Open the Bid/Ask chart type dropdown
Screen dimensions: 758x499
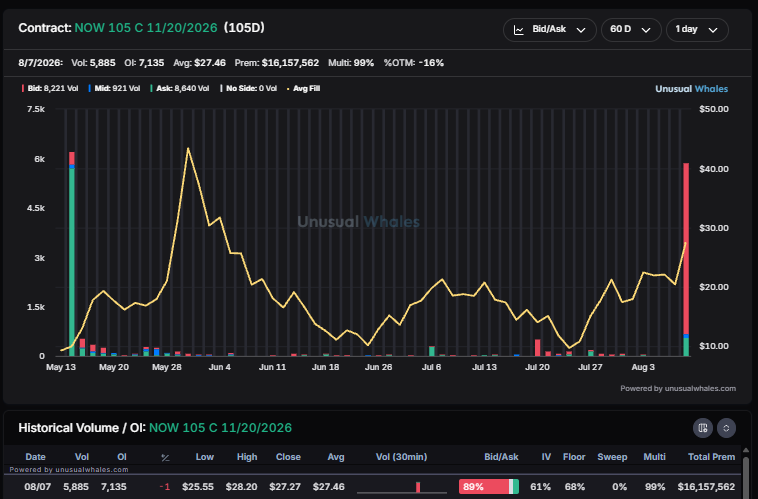click(x=550, y=30)
